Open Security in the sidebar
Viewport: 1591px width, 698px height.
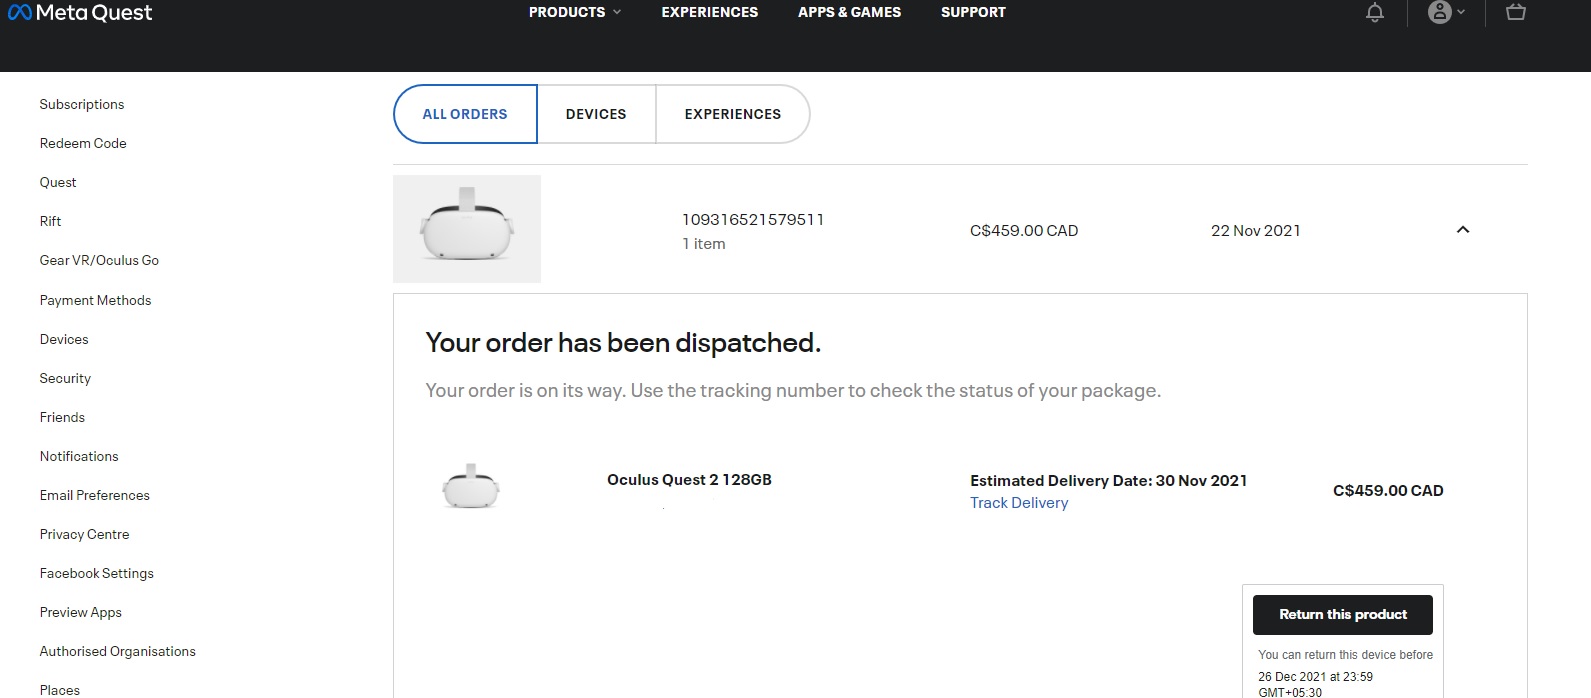pos(65,378)
